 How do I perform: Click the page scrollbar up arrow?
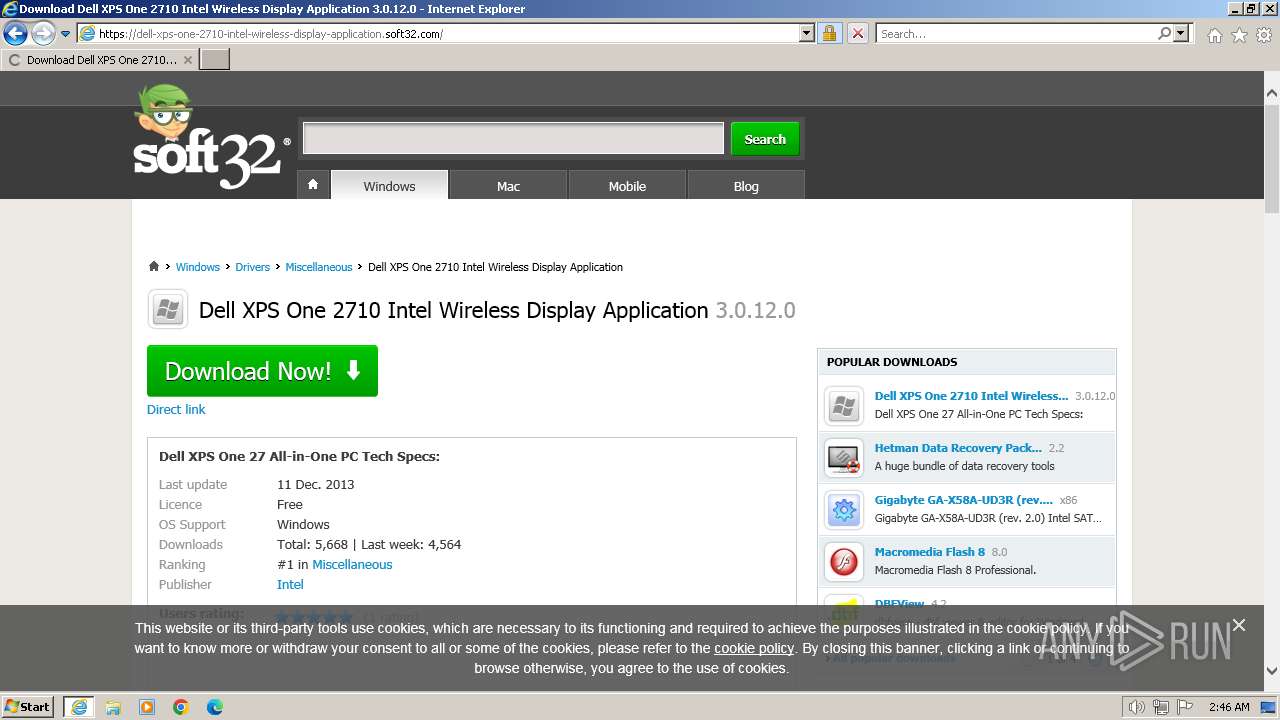tap(1272, 93)
